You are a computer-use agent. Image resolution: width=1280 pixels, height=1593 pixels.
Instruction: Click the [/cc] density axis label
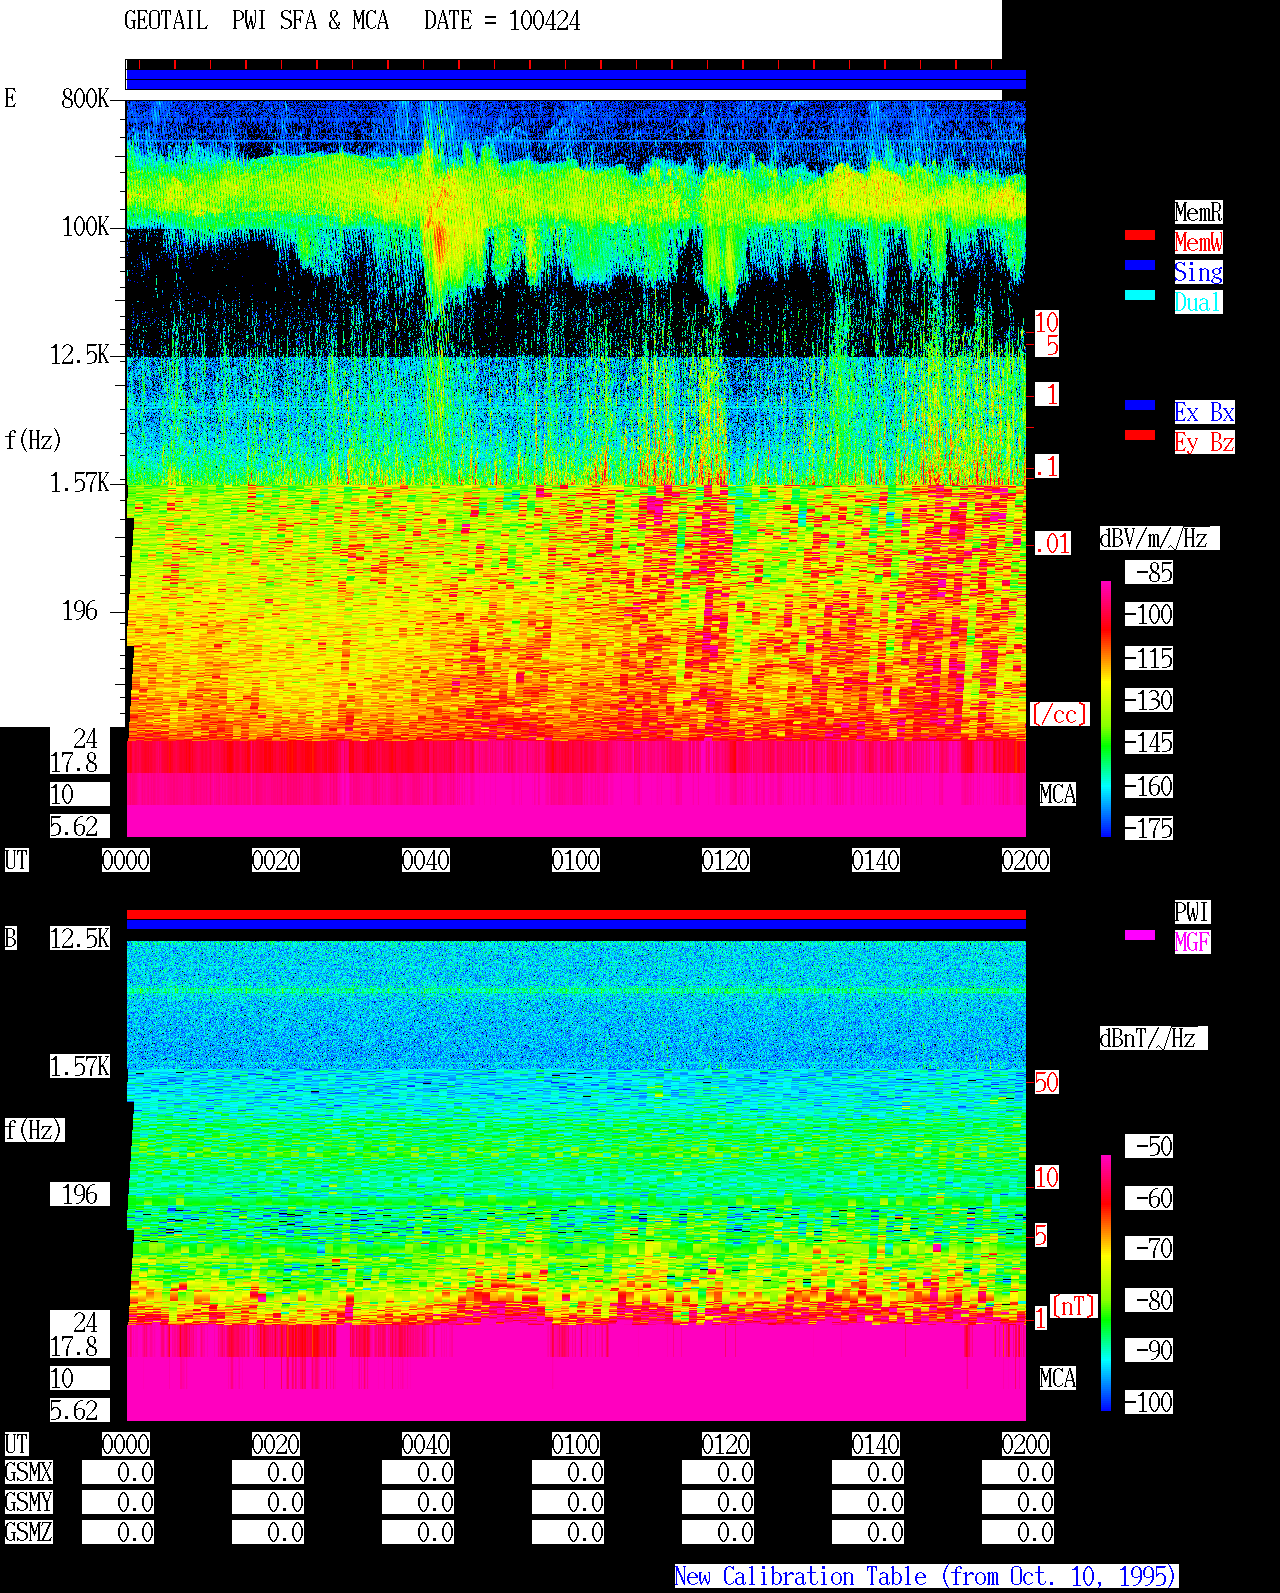point(1059,714)
